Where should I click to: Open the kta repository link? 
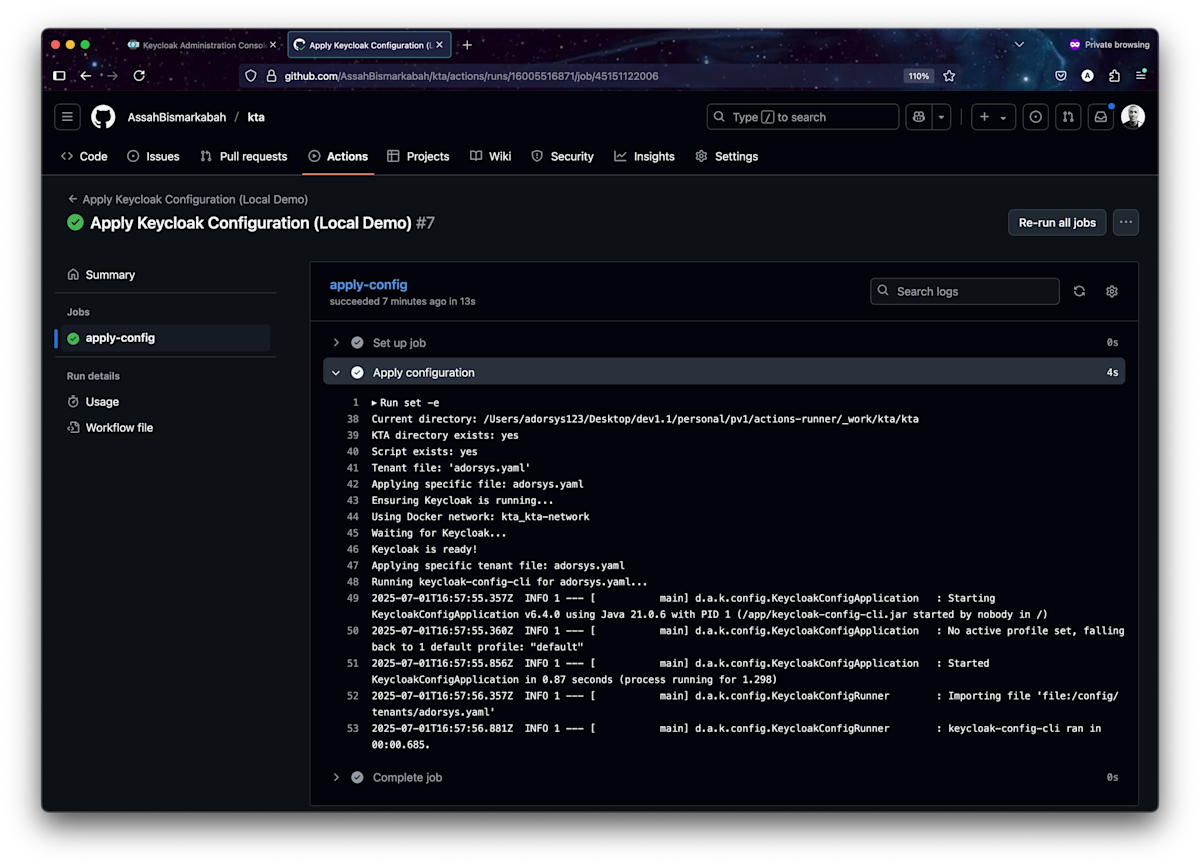[256, 117]
